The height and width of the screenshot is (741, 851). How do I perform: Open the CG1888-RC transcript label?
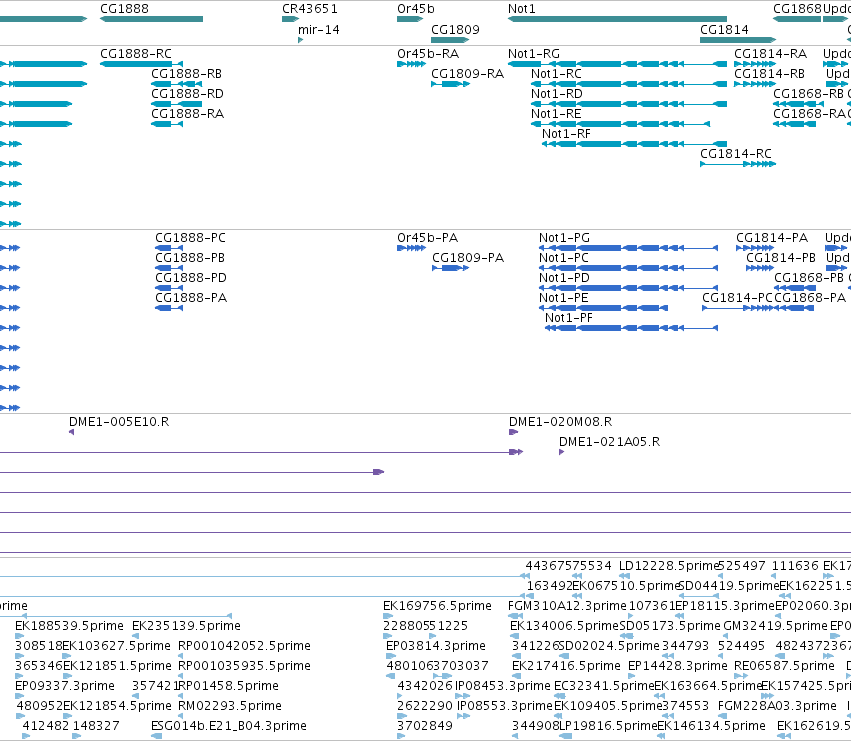[136, 54]
